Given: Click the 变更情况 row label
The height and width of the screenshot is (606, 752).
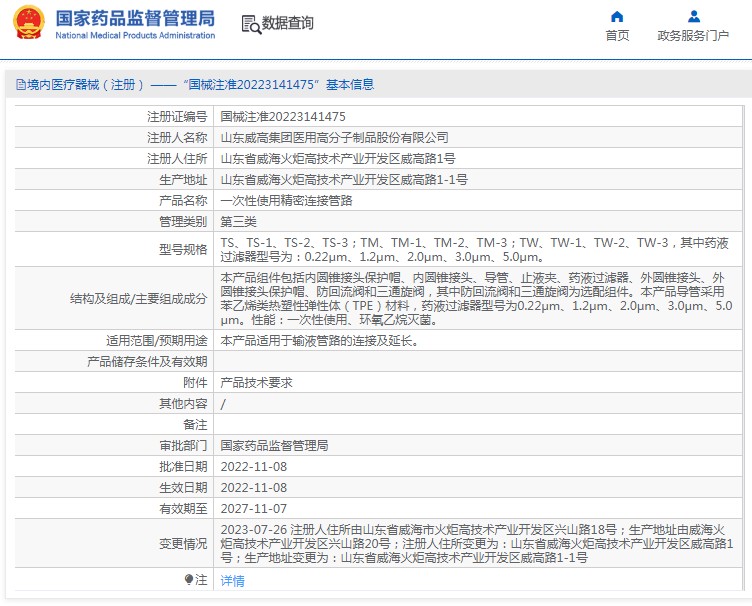Looking at the screenshot, I should click(x=183, y=544).
